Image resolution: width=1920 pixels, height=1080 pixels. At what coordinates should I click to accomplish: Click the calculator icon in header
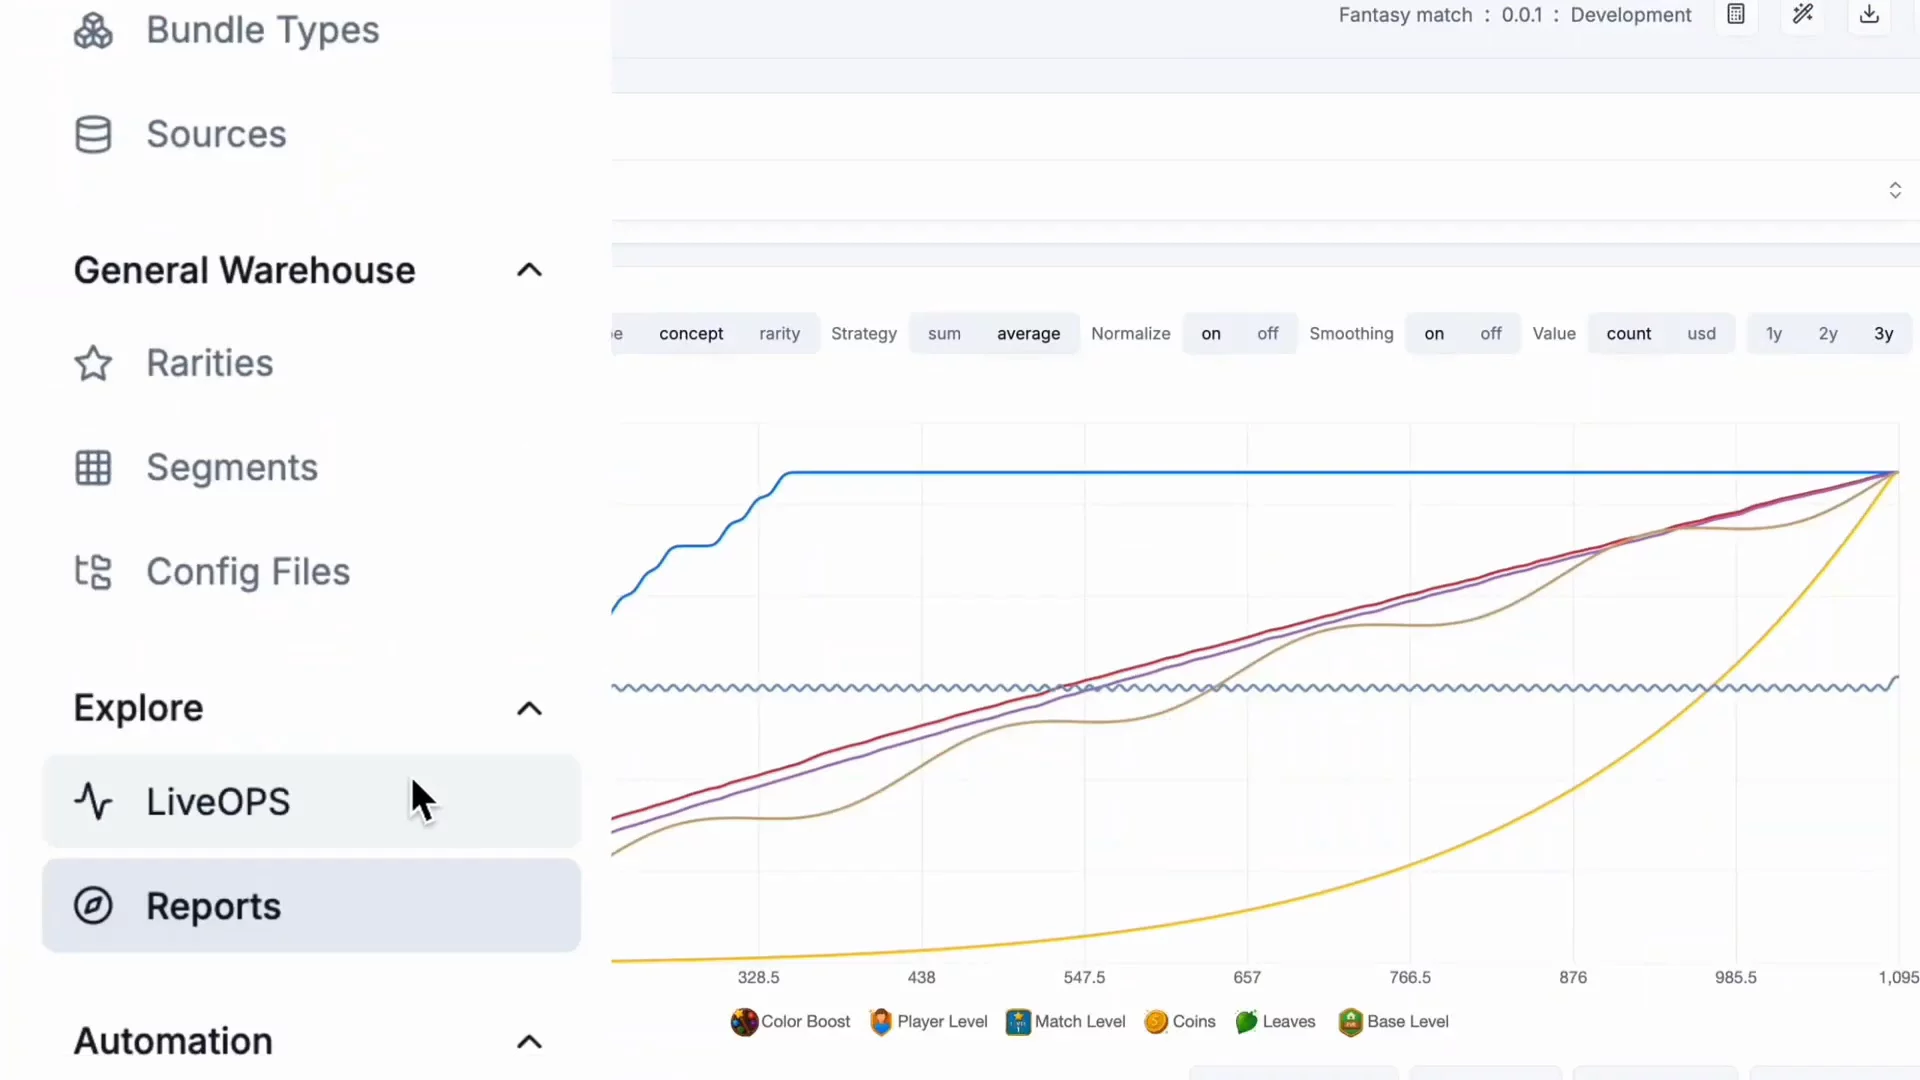1736,15
